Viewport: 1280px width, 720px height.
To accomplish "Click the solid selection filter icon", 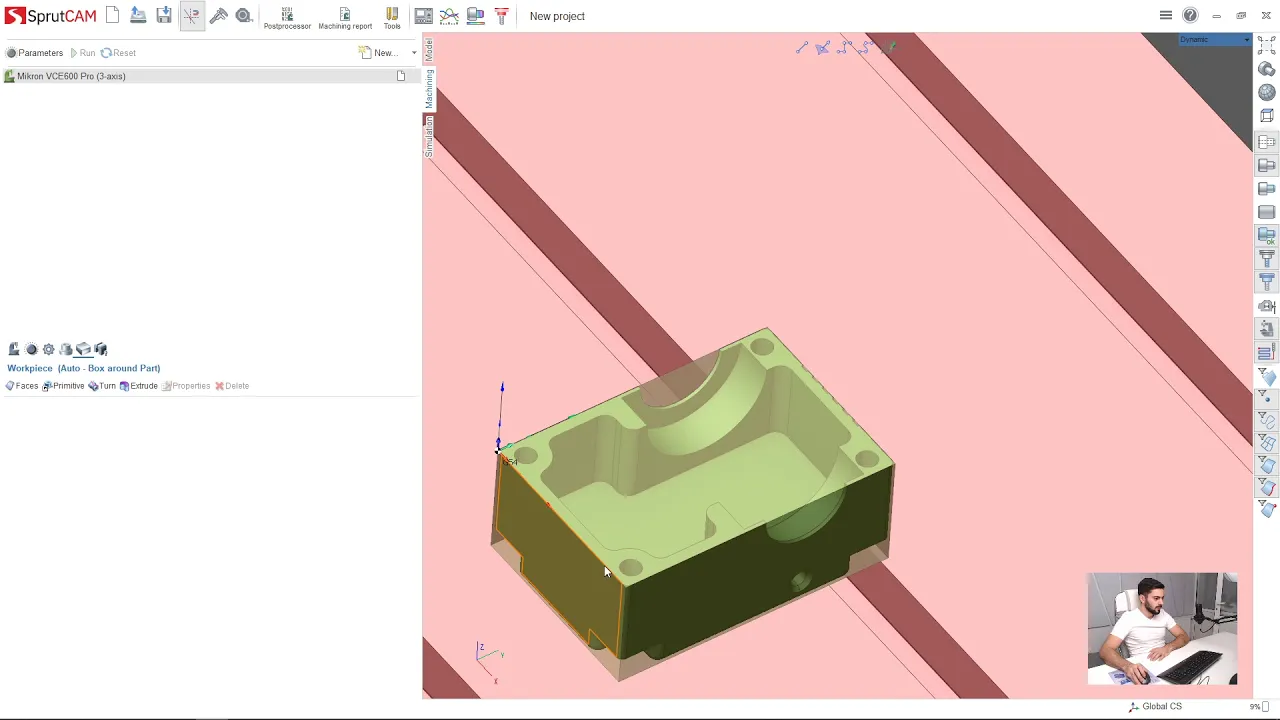I will click(x=1267, y=376).
